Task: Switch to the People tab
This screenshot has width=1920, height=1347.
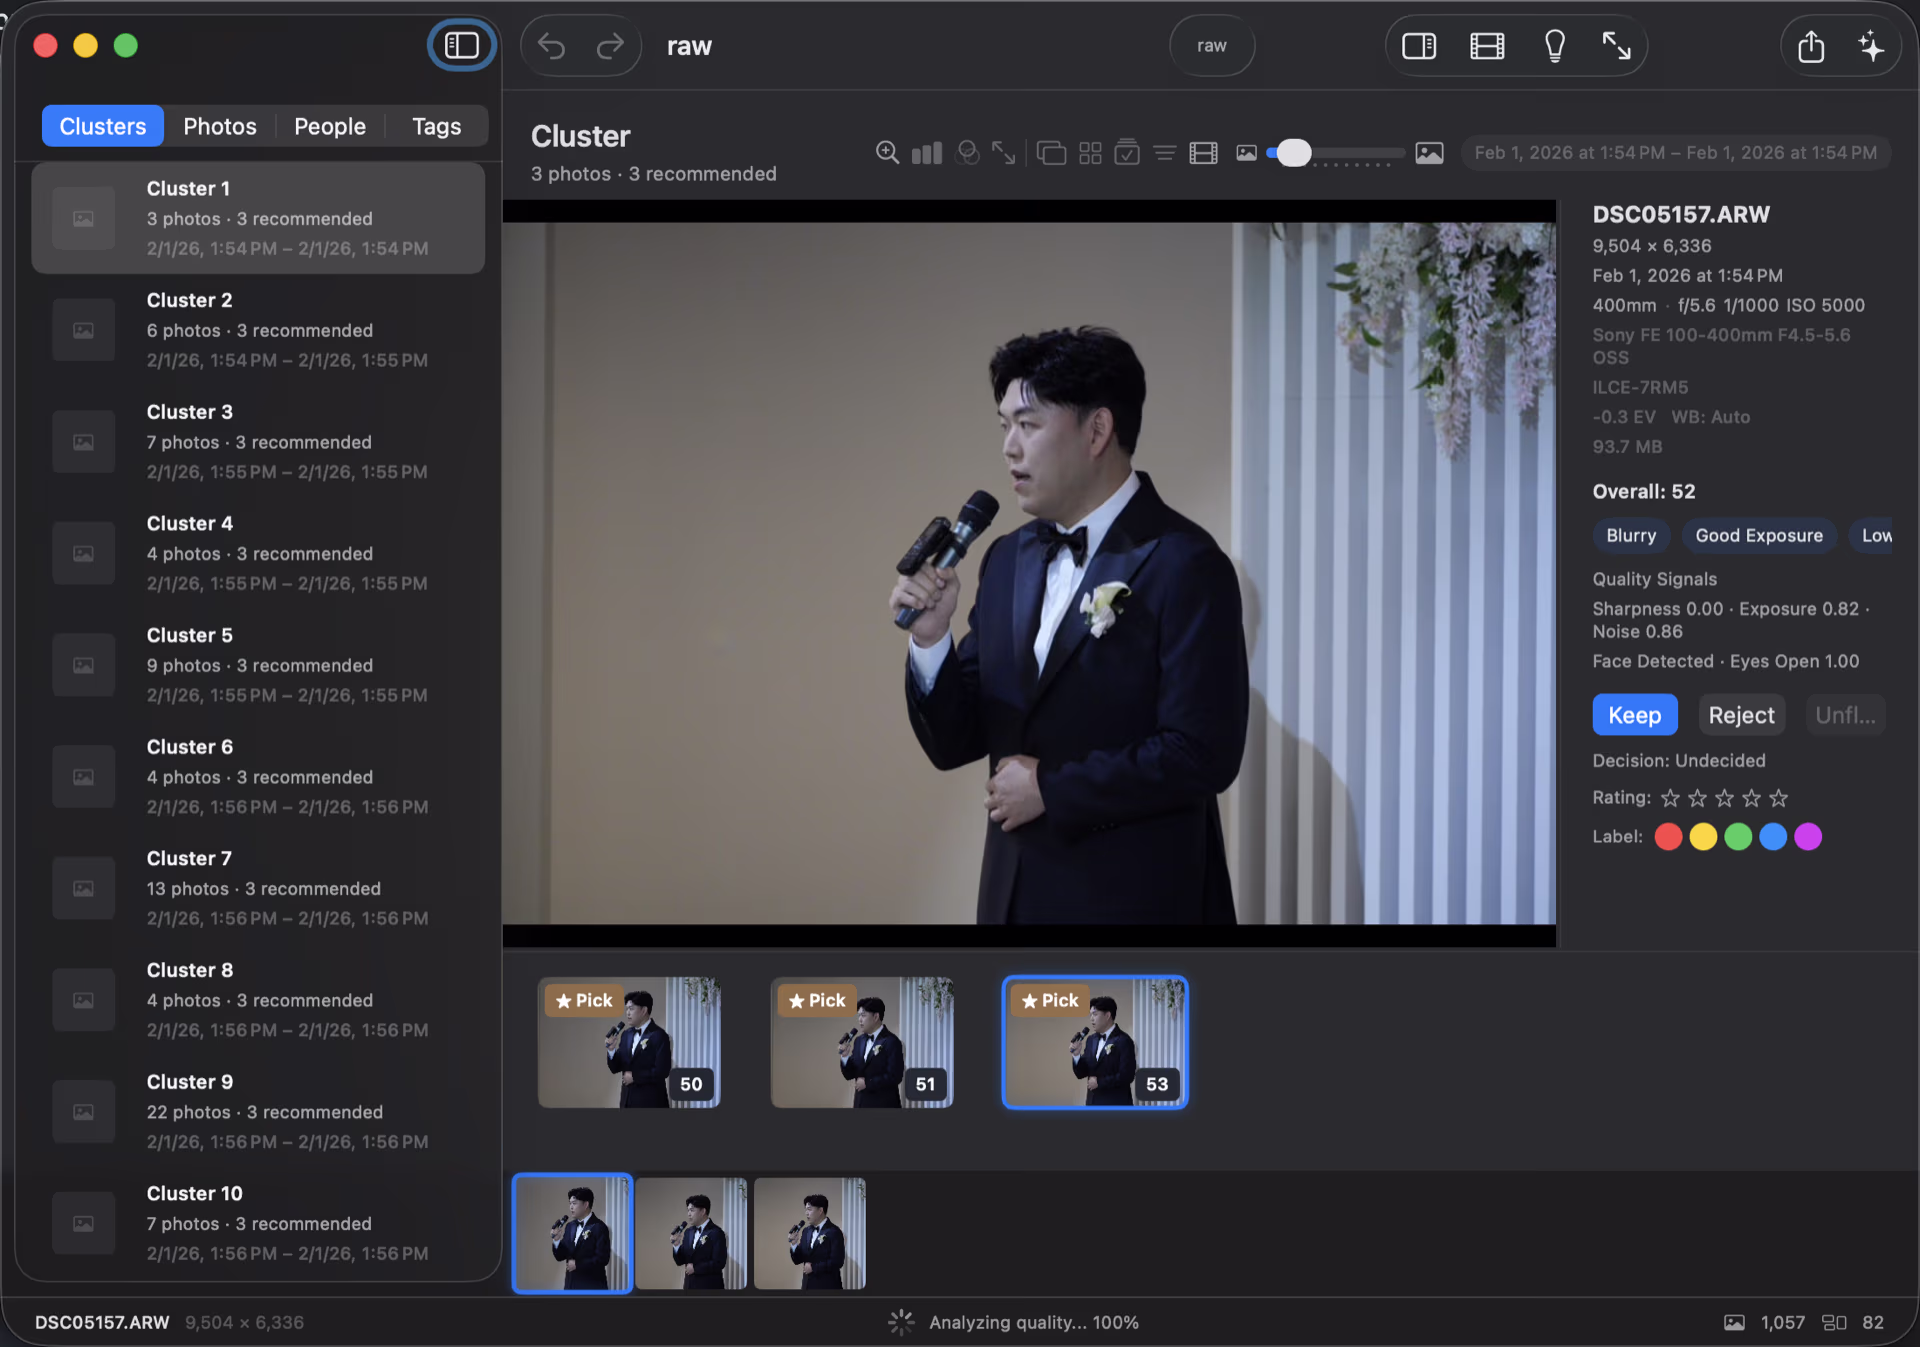Action: [x=329, y=126]
